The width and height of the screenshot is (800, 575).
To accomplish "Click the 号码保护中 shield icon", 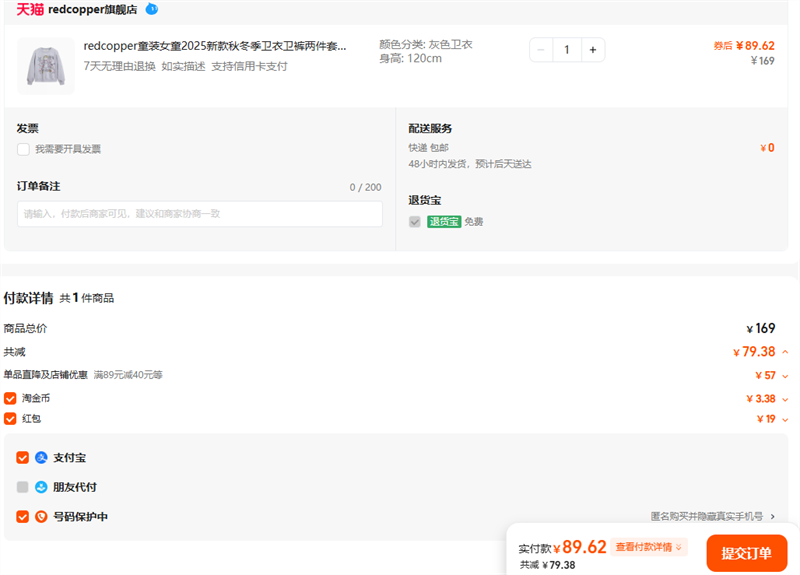I will coord(41,517).
